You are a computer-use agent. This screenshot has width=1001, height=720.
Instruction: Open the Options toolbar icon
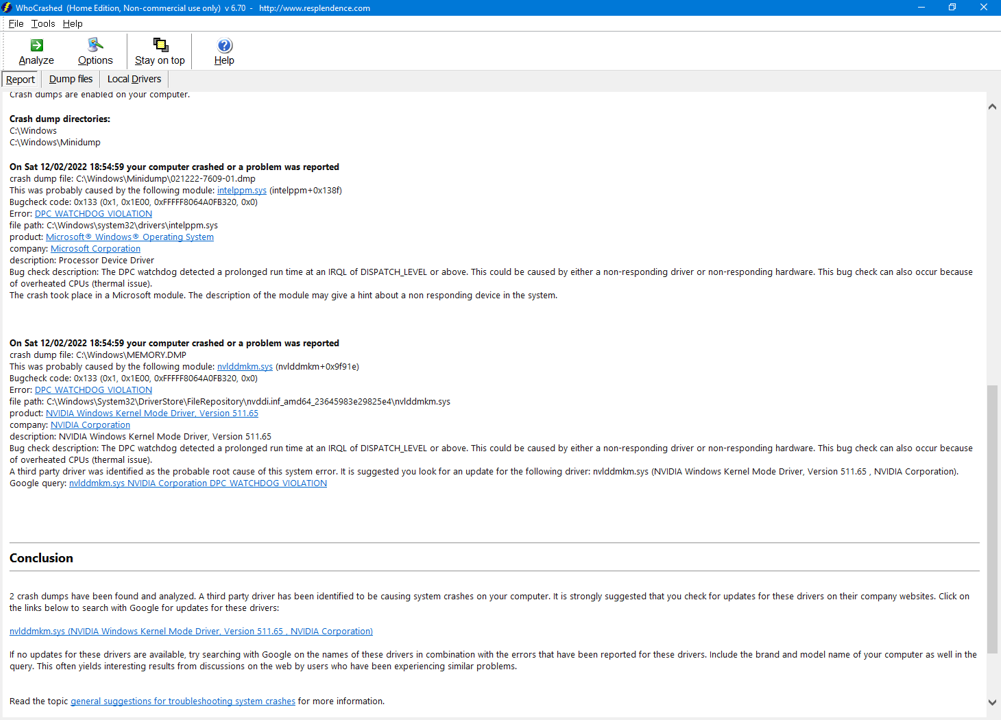tap(95, 45)
